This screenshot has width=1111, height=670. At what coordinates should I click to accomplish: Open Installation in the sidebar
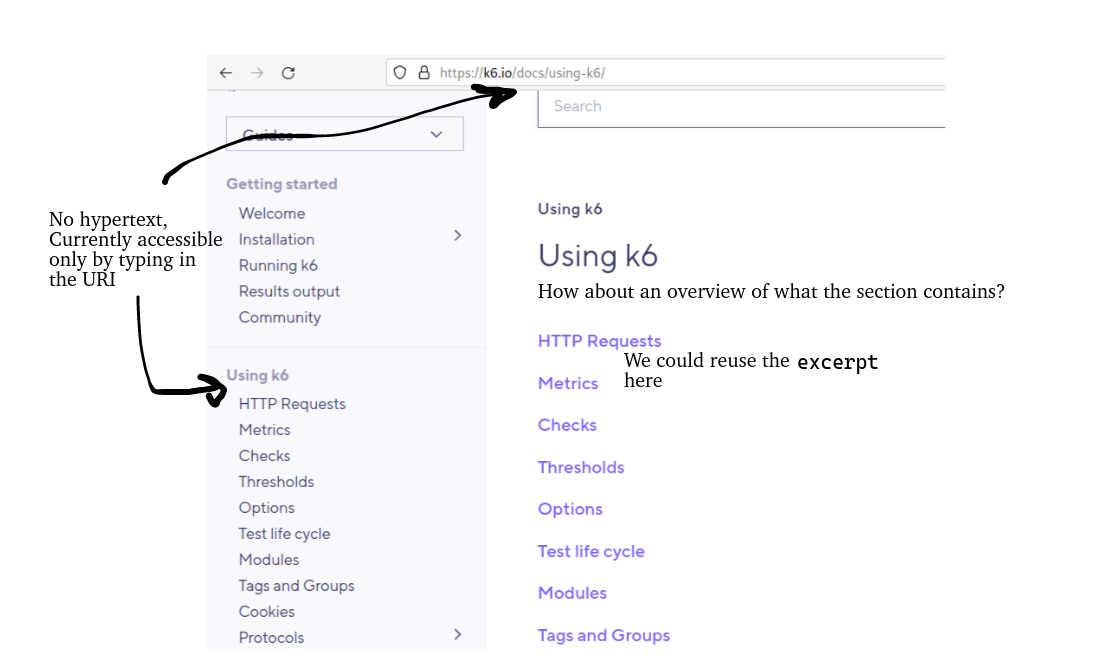pyautogui.click(x=276, y=239)
